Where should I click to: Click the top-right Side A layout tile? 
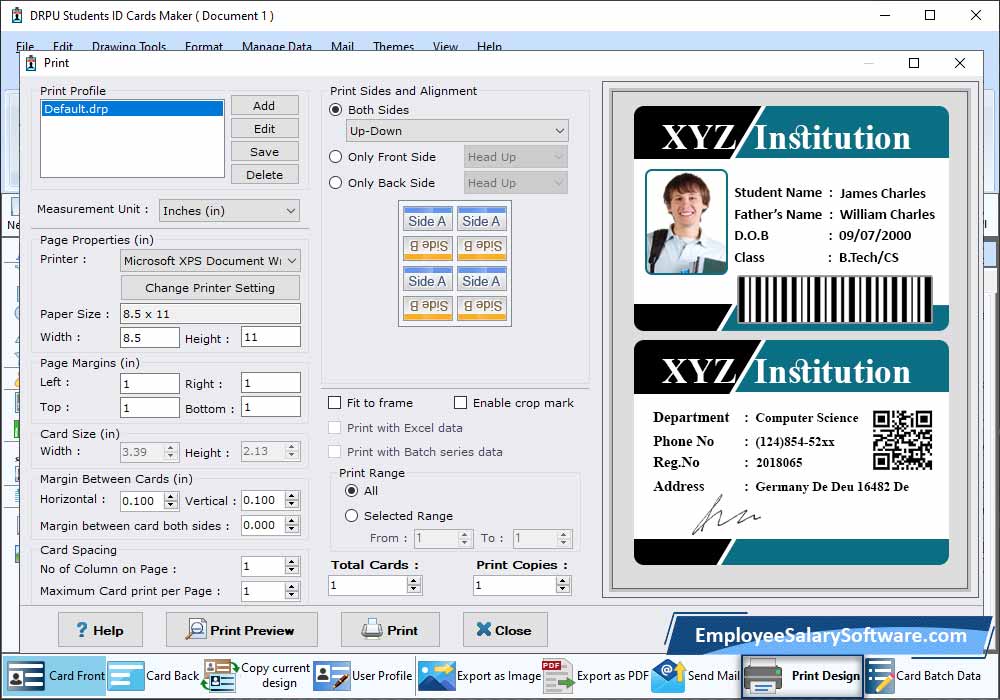coord(482,221)
